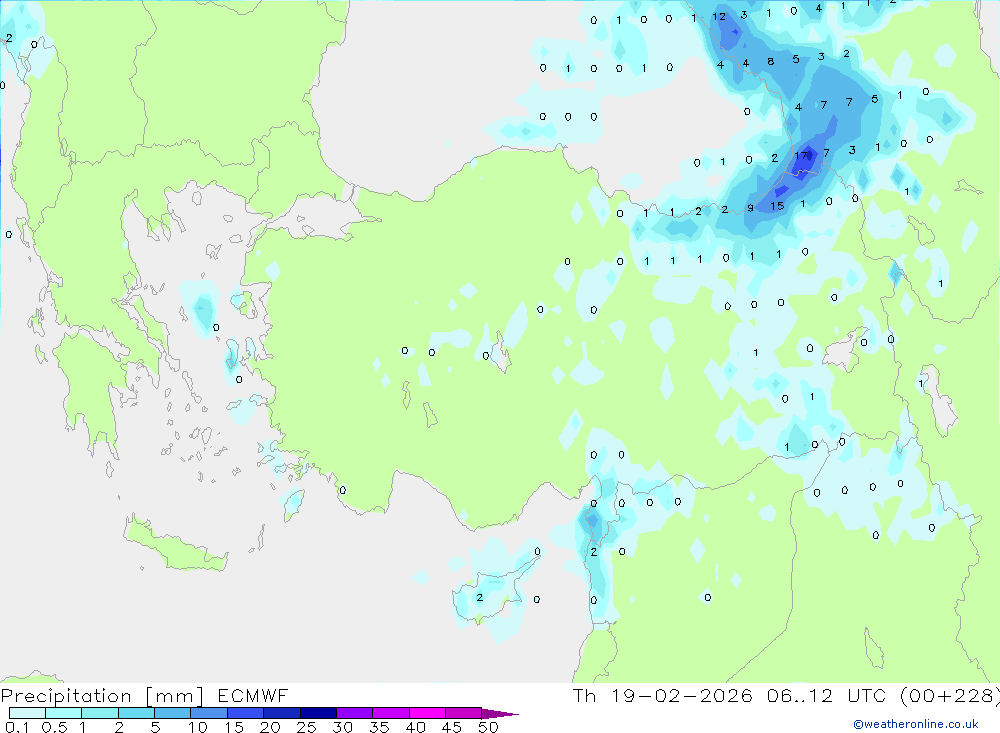This screenshot has height=733, width=1000.
Task: Select legend swatch between 45 and 50
Action: pos(464,713)
